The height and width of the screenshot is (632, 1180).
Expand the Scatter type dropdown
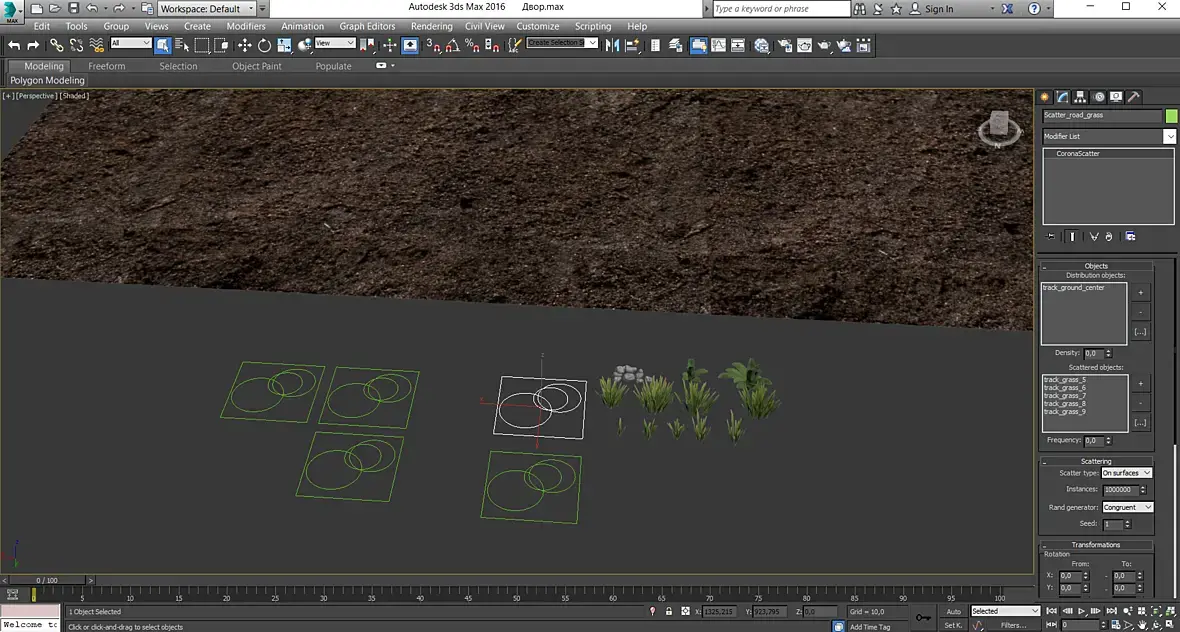[1127, 473]
